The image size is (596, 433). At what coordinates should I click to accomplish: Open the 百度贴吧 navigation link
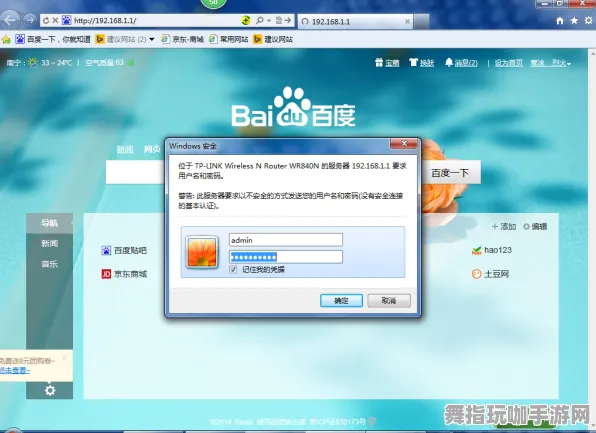pos(124,251)
